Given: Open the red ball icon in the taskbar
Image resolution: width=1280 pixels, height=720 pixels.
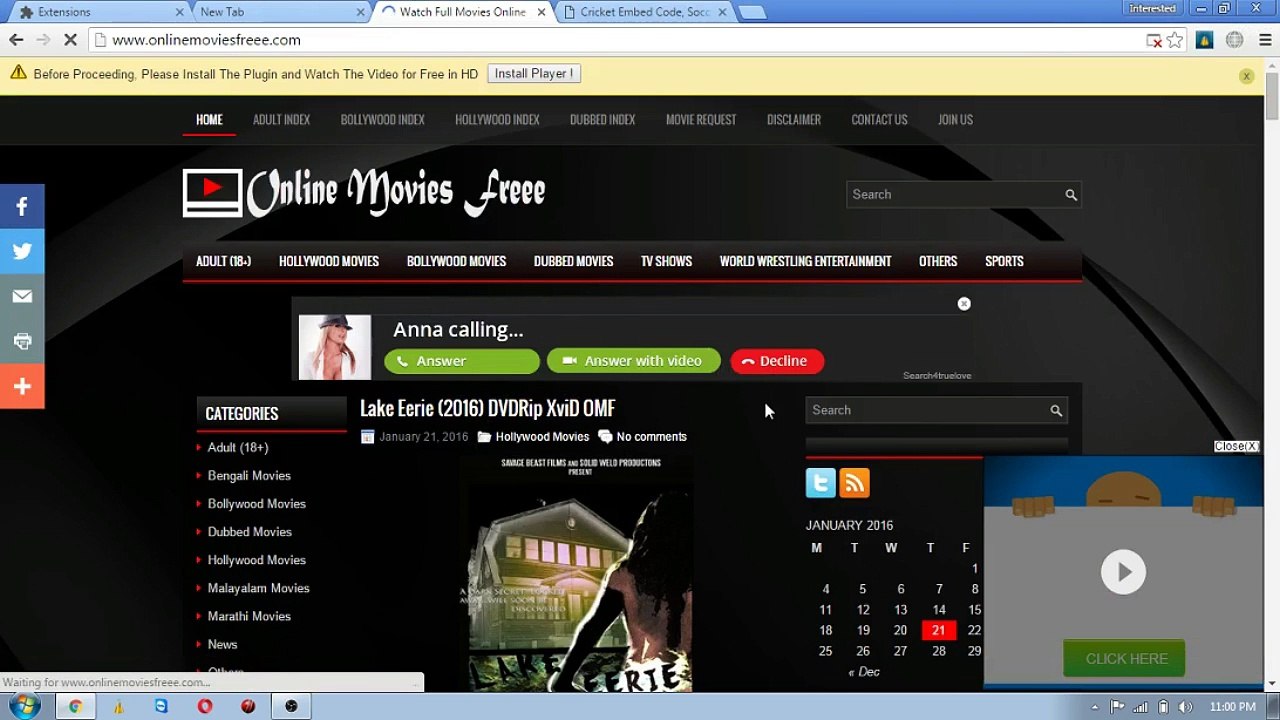Looking at the screenshot, I should coord(248,706).
